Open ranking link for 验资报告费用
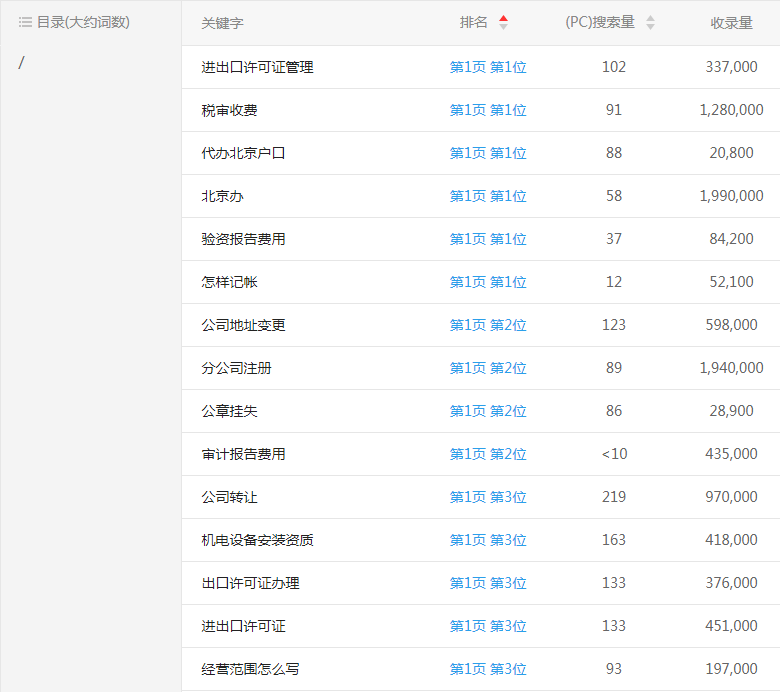Viewport: 780px width, 692px height. coord(488,239)
